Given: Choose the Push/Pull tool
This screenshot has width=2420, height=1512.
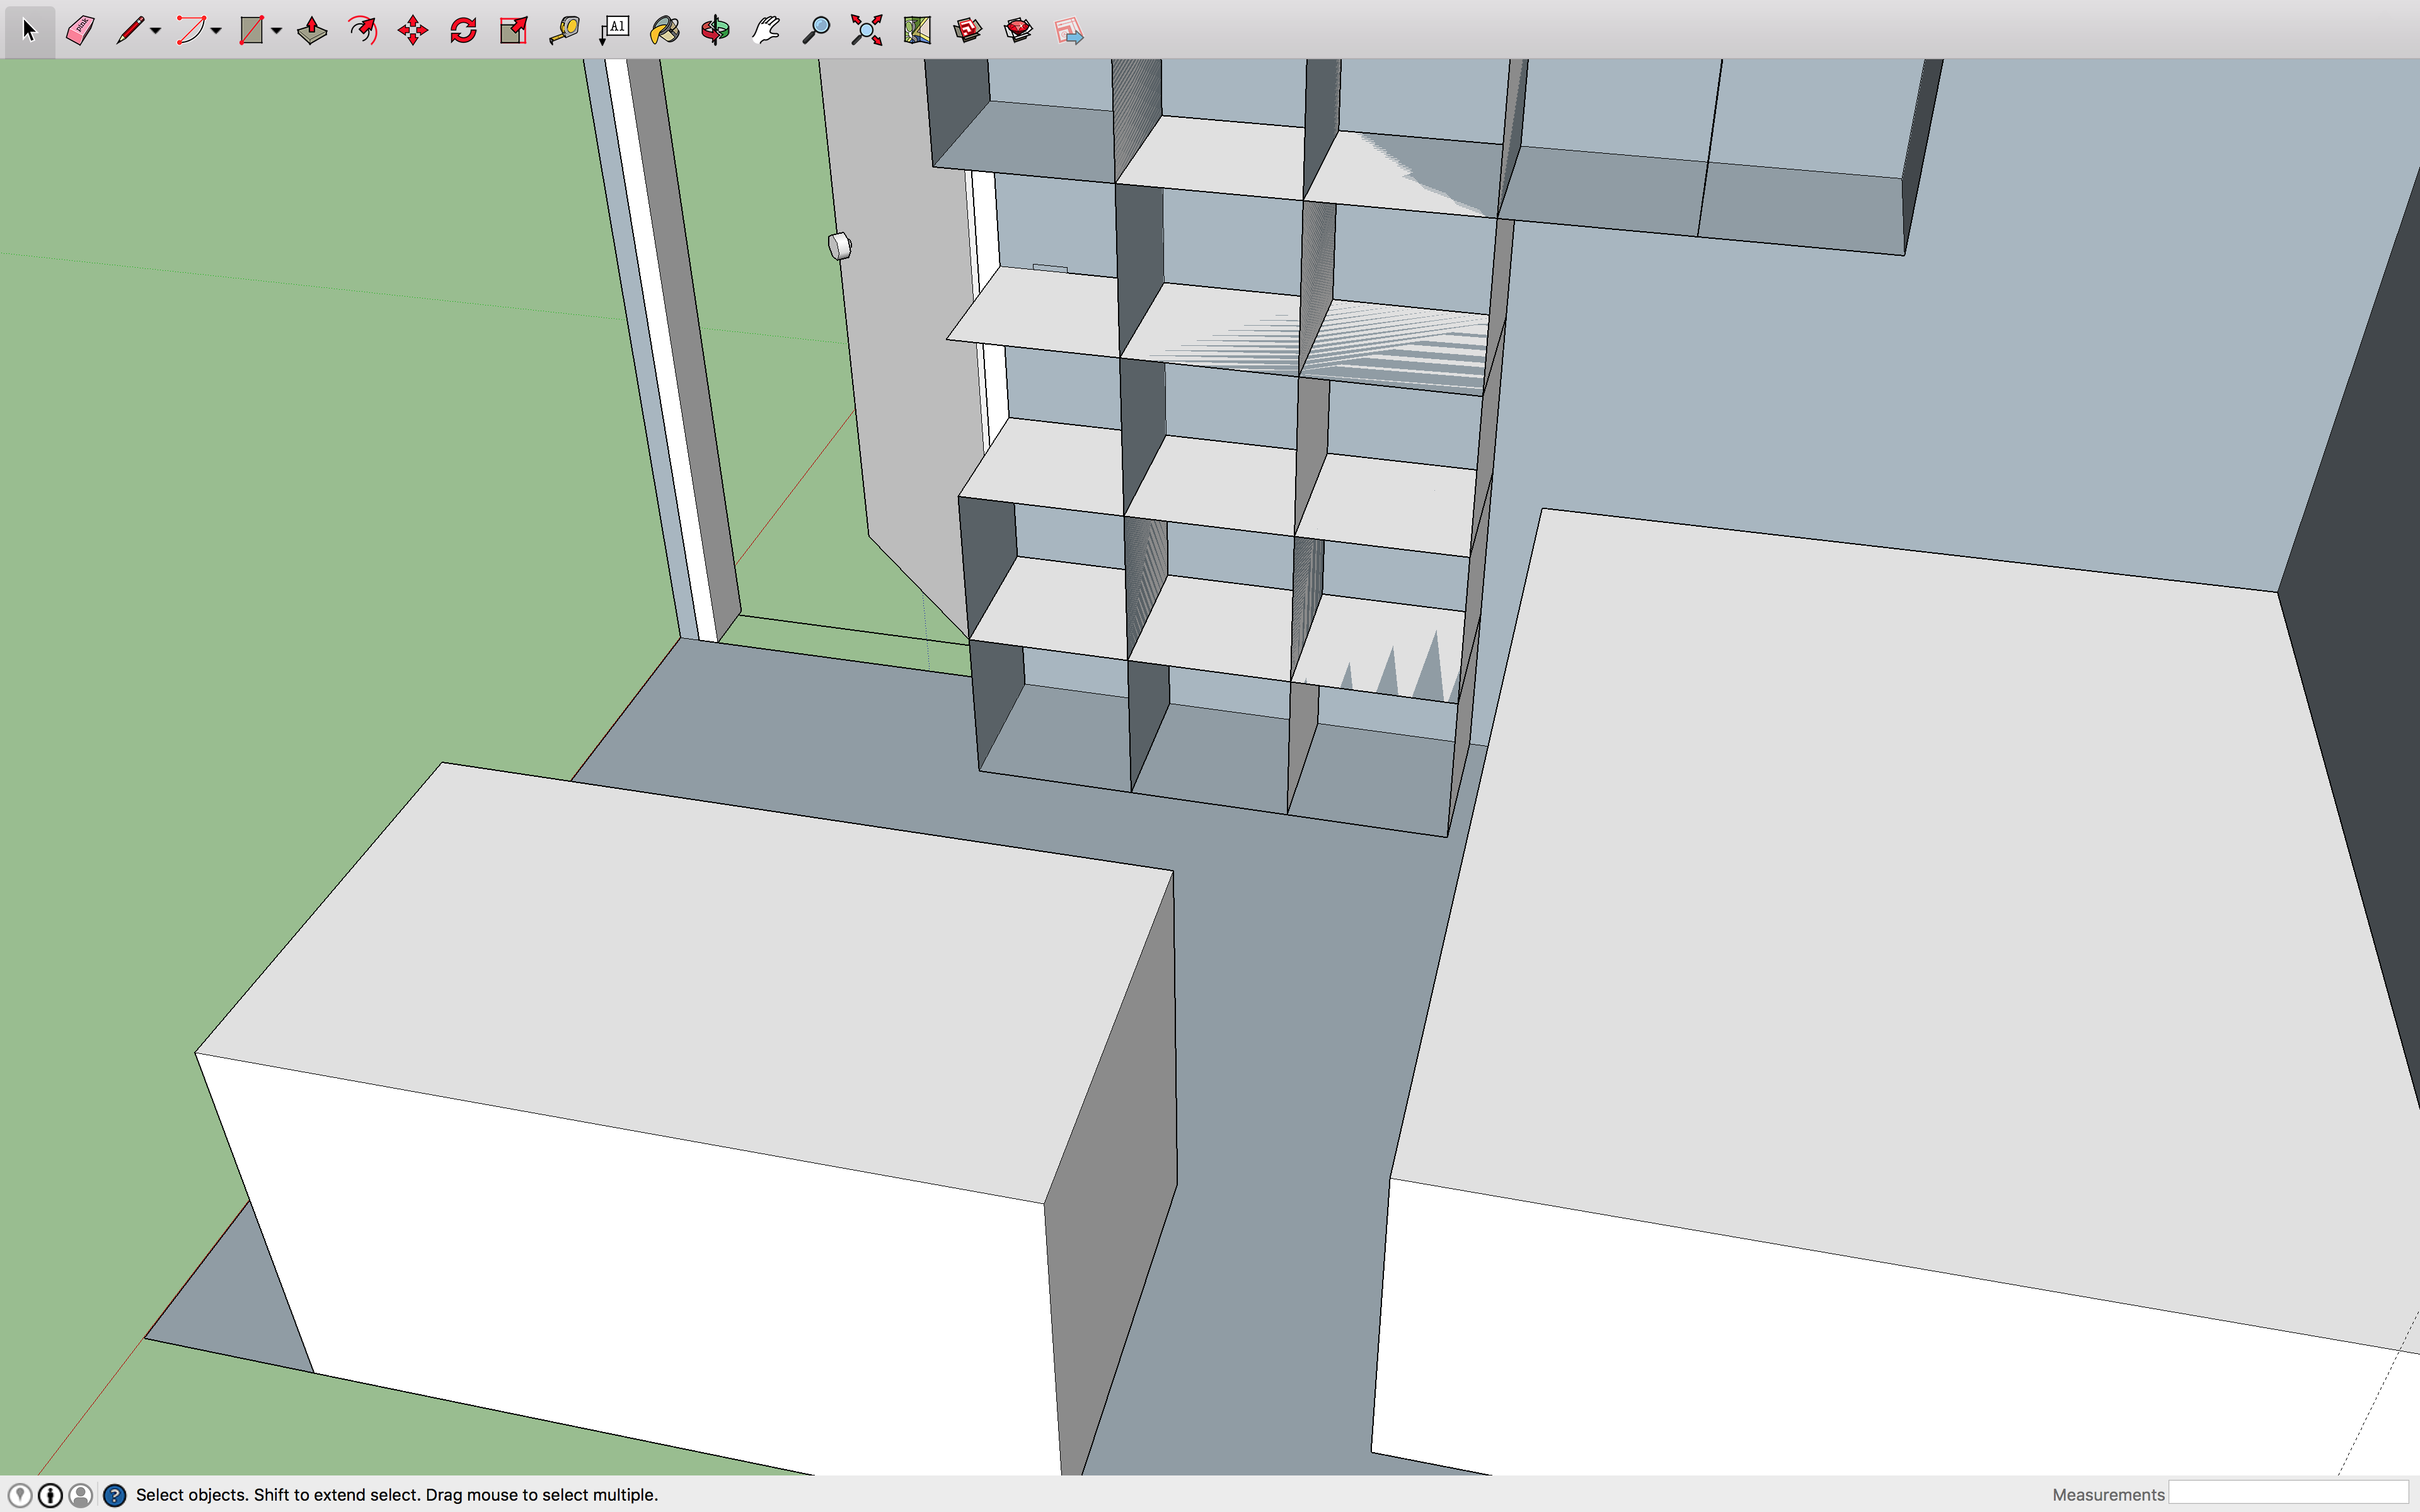Looking at the screenshot, I should coord(312,31).
